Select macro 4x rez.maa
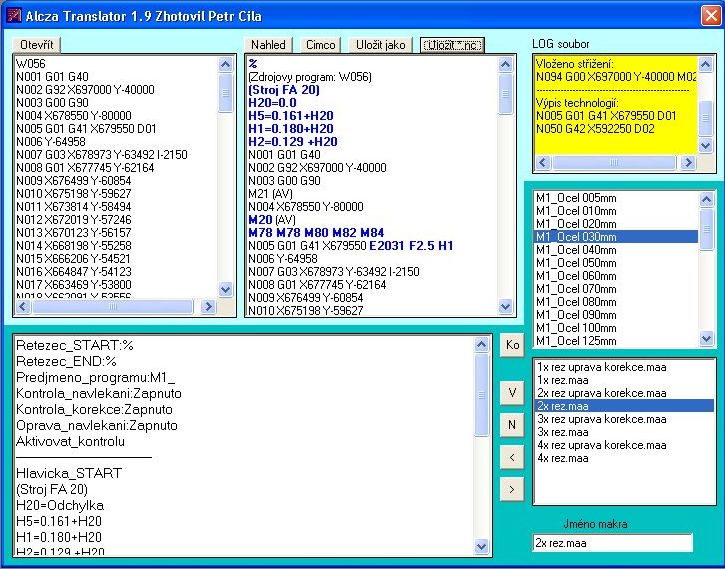Screen dimensions: 725x569 624,458
